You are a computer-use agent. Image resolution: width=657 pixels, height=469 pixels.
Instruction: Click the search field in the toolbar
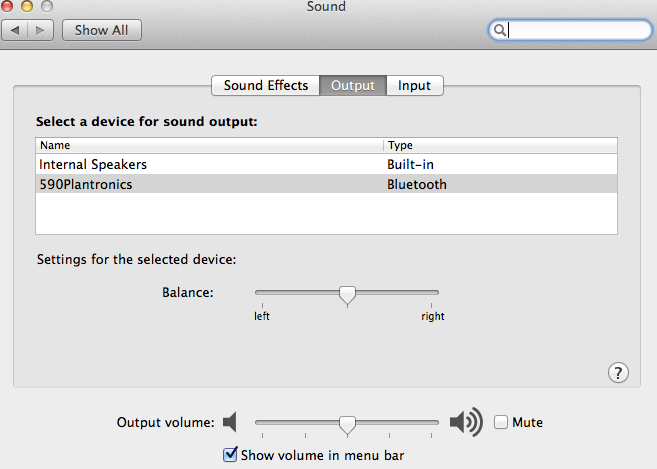click(570, 30)
